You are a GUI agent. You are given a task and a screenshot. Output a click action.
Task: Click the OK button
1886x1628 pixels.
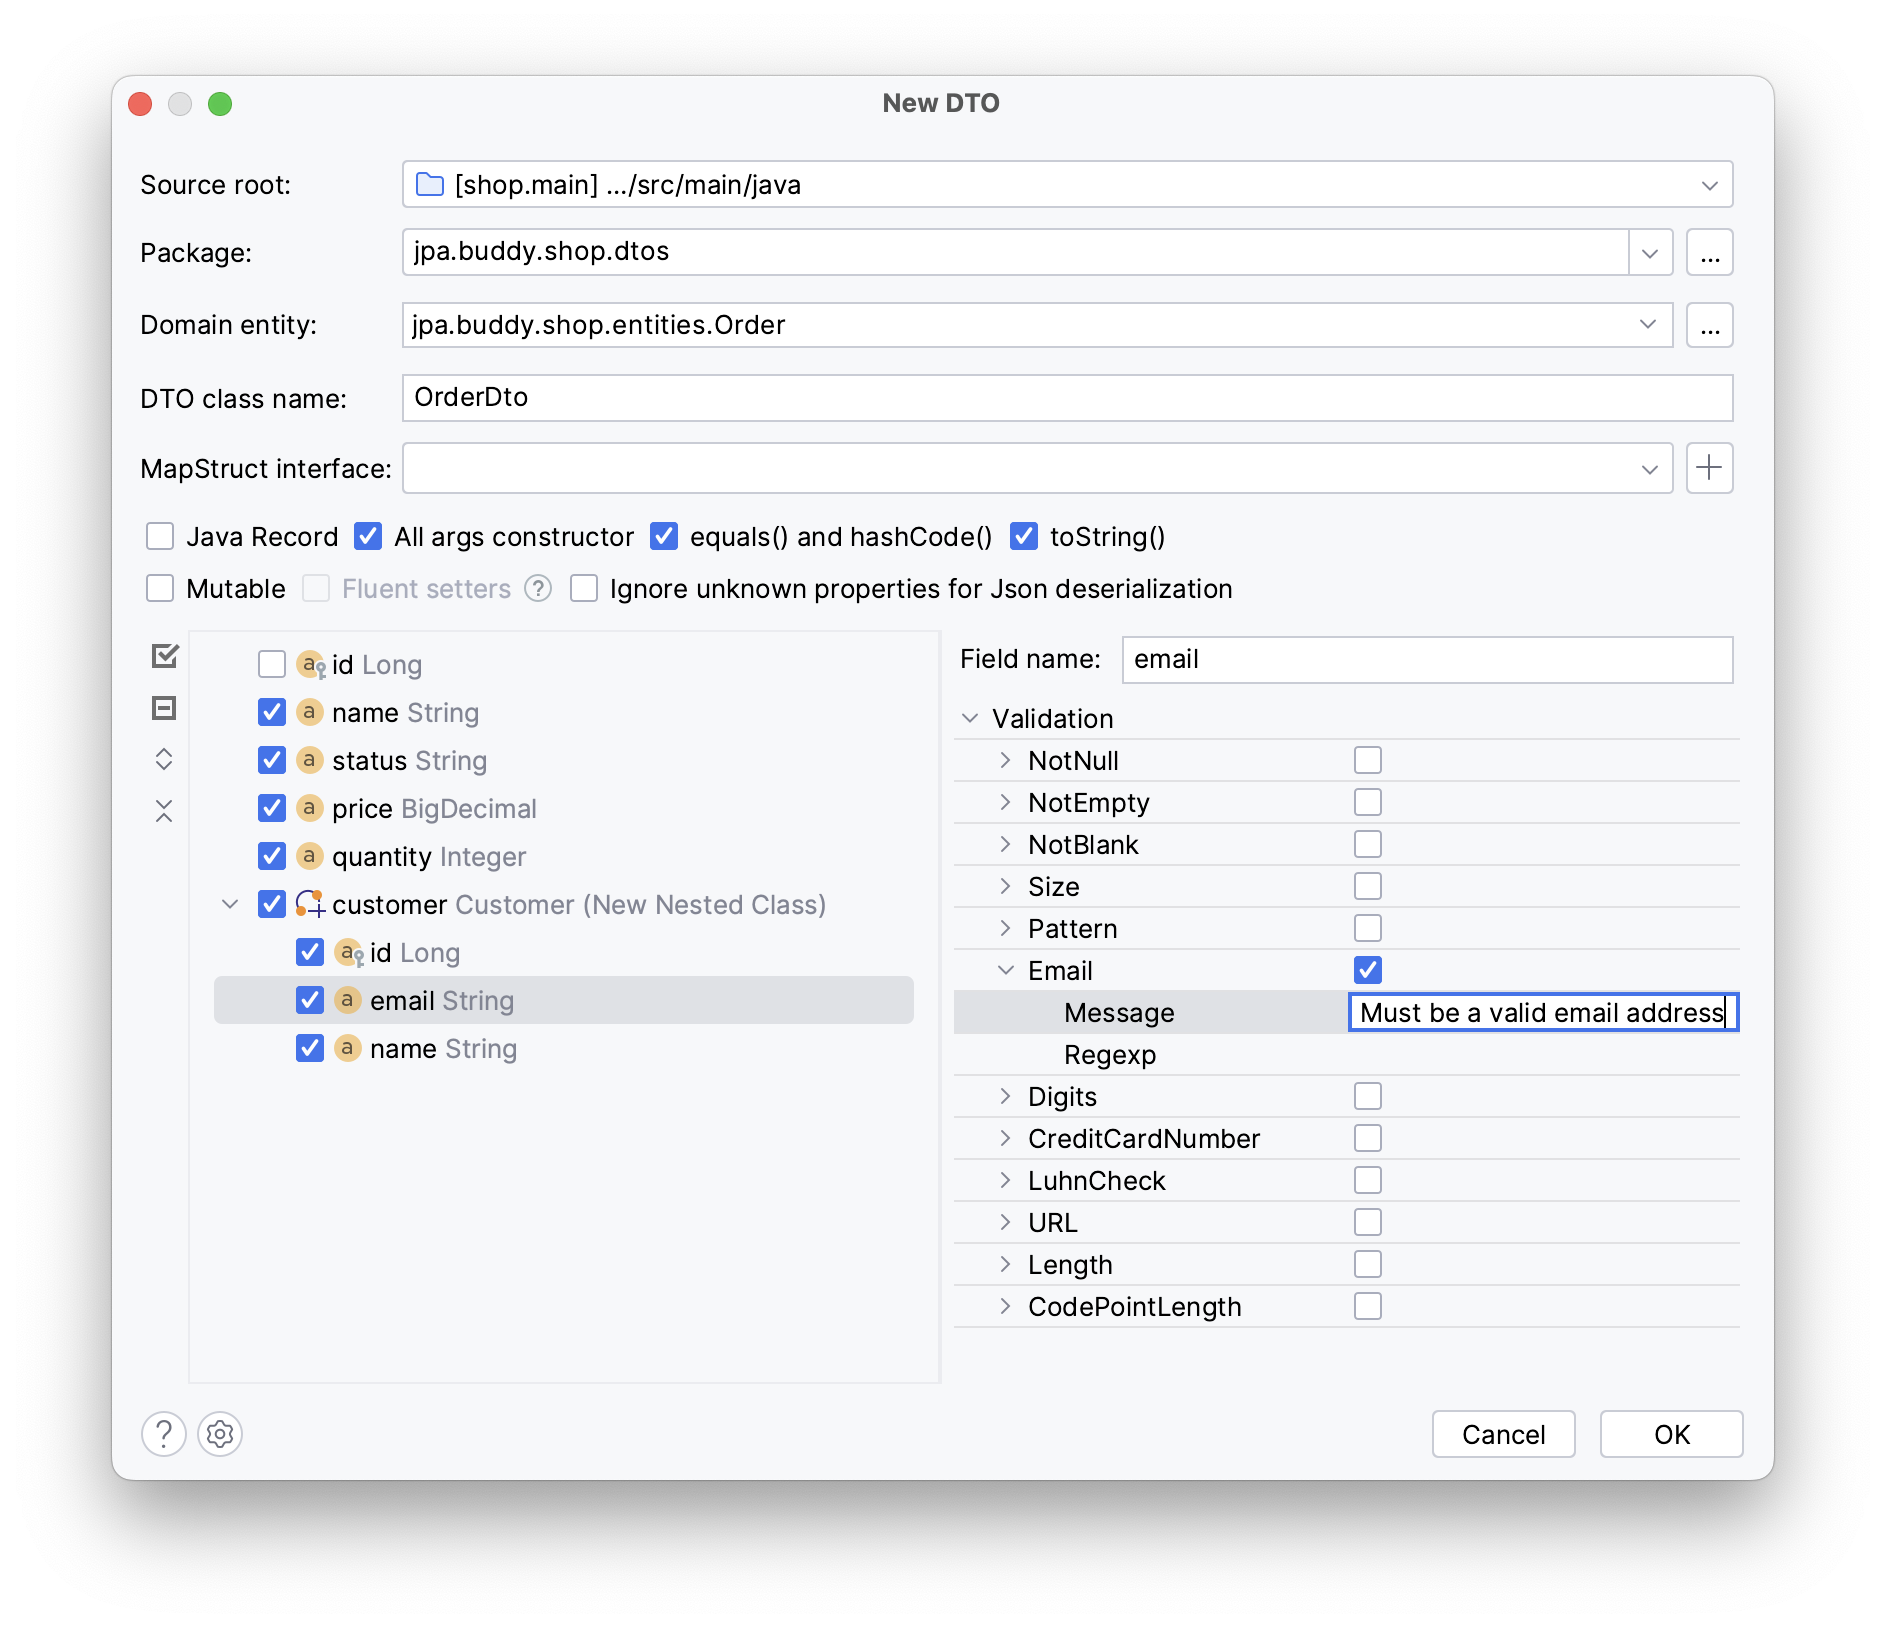[x=1670, y=1434]
